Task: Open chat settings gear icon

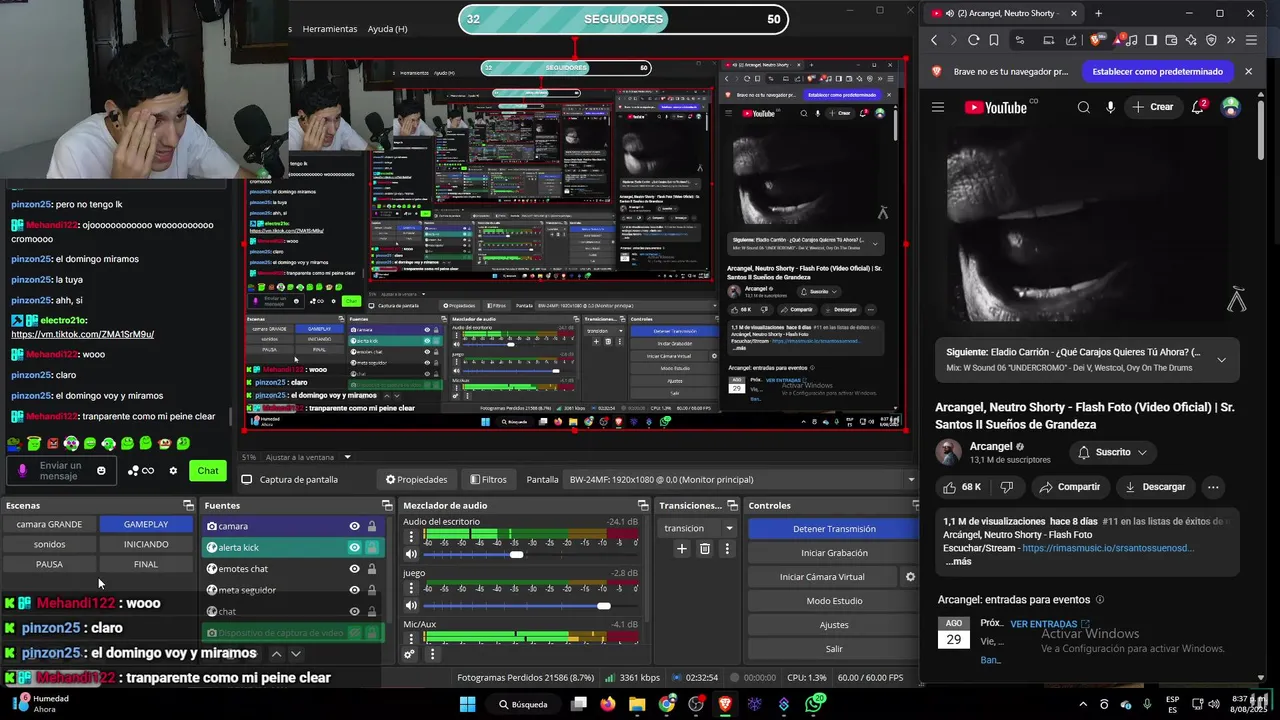Action: (x=173, y=471)
